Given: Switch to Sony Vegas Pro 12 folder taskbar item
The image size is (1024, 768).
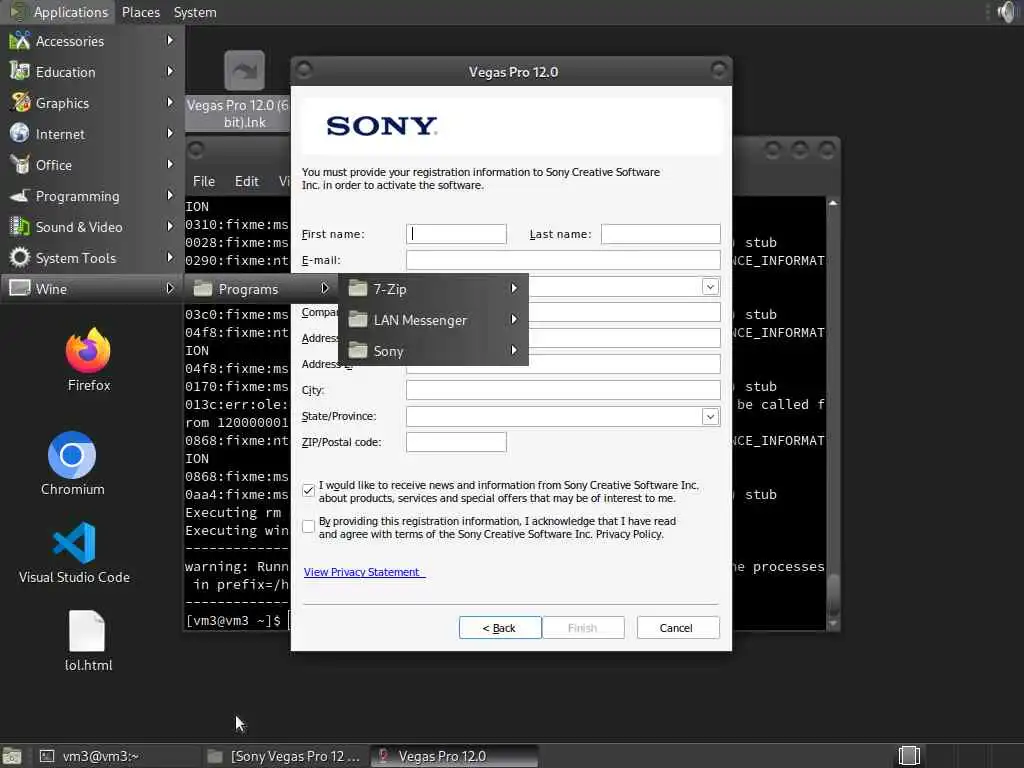Looking at the screenshot, I should coord(284,756).
